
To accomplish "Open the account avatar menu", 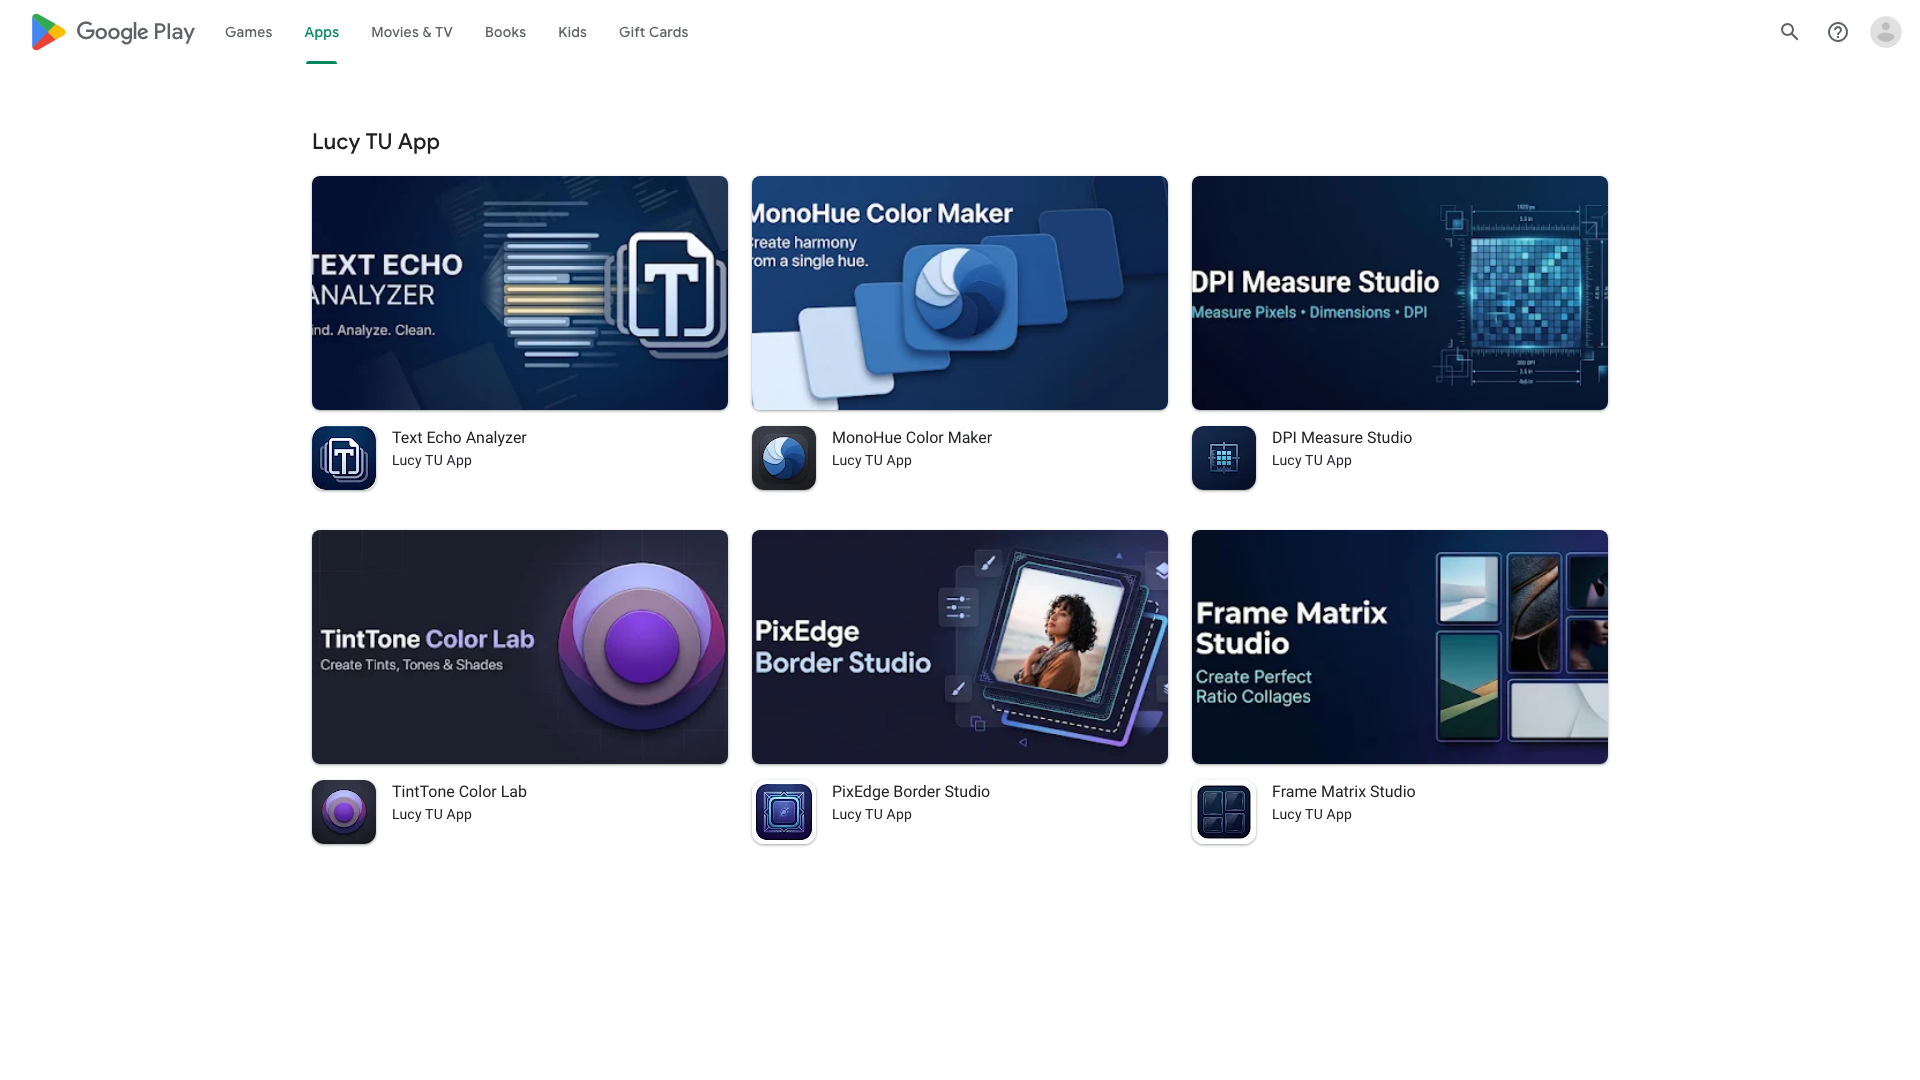I will [x=1886, y=32].
